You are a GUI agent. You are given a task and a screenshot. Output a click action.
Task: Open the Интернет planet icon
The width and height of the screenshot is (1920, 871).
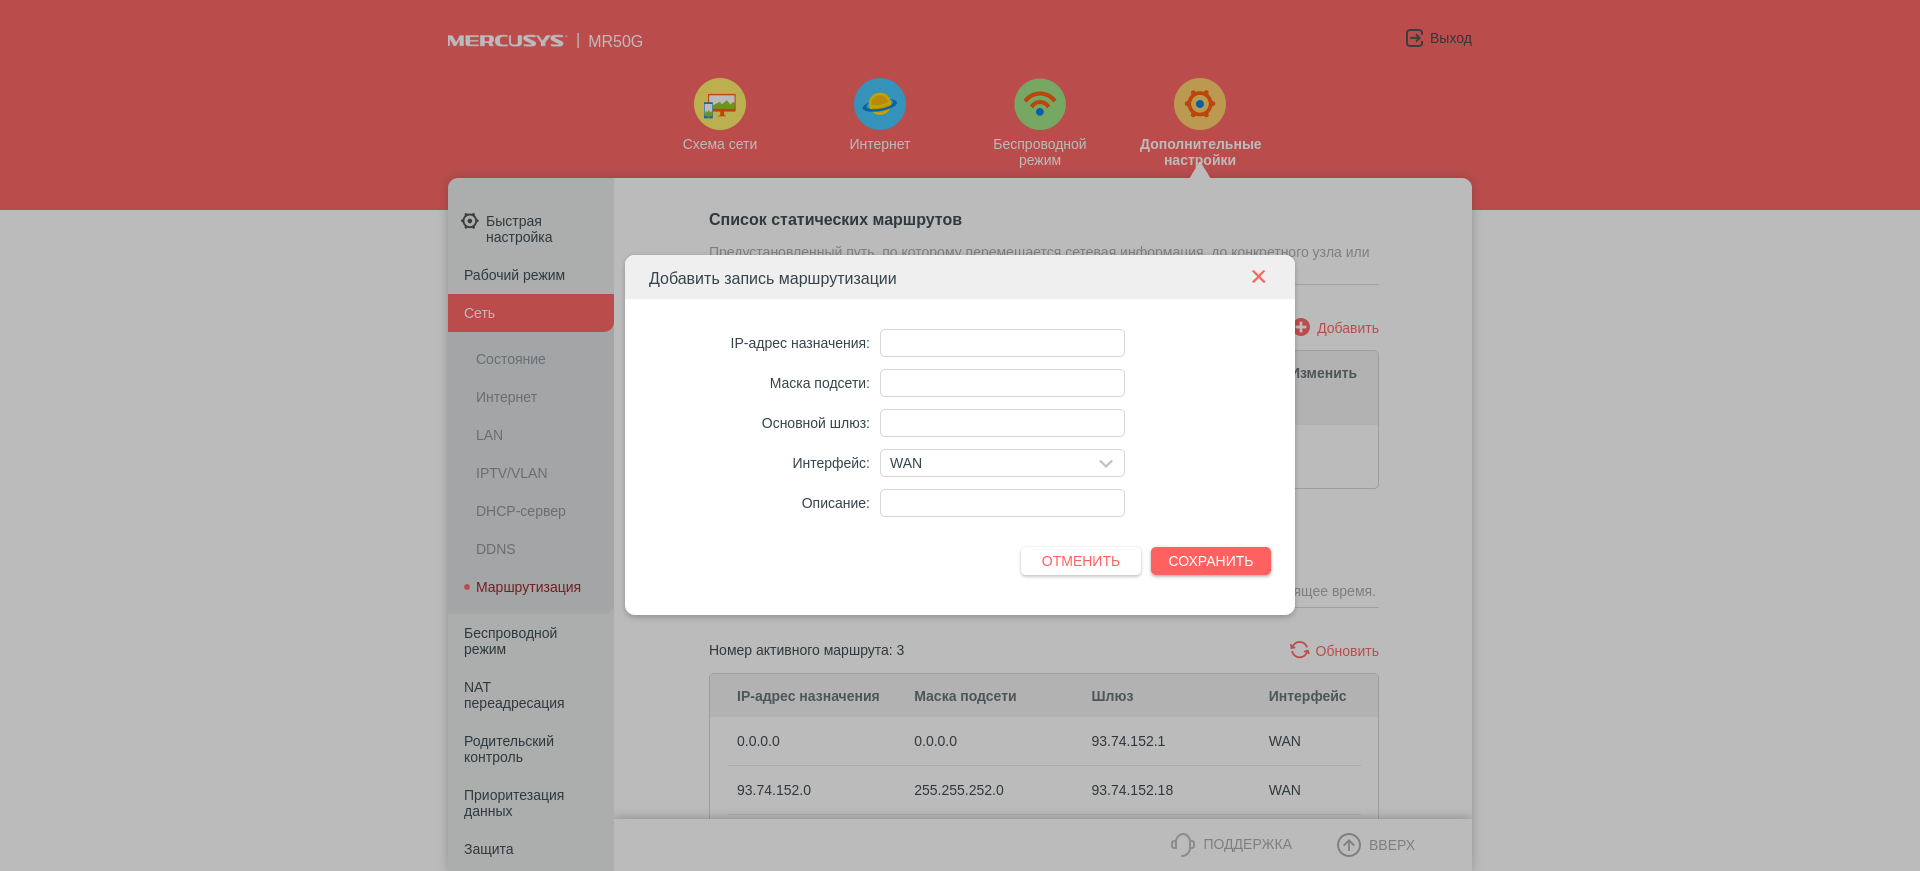879,104
